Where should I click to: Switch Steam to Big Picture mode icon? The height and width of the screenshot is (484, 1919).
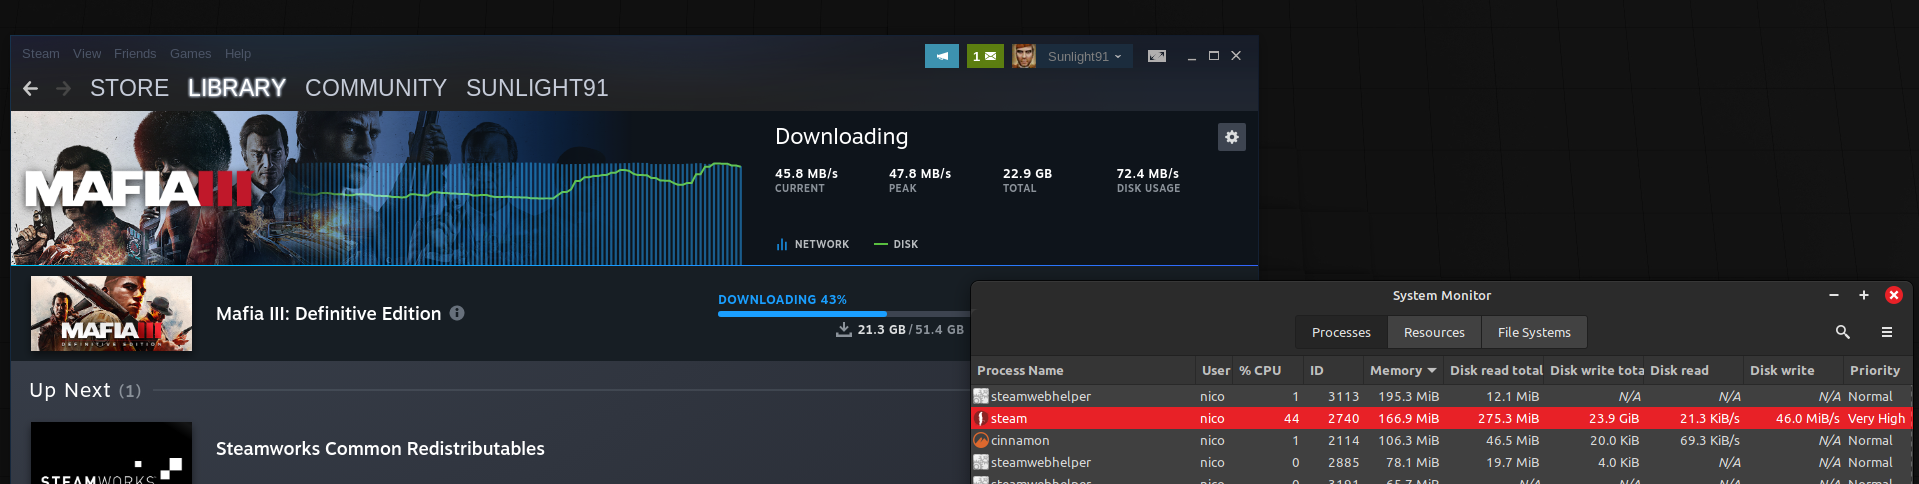click(x=1156, y=56)
